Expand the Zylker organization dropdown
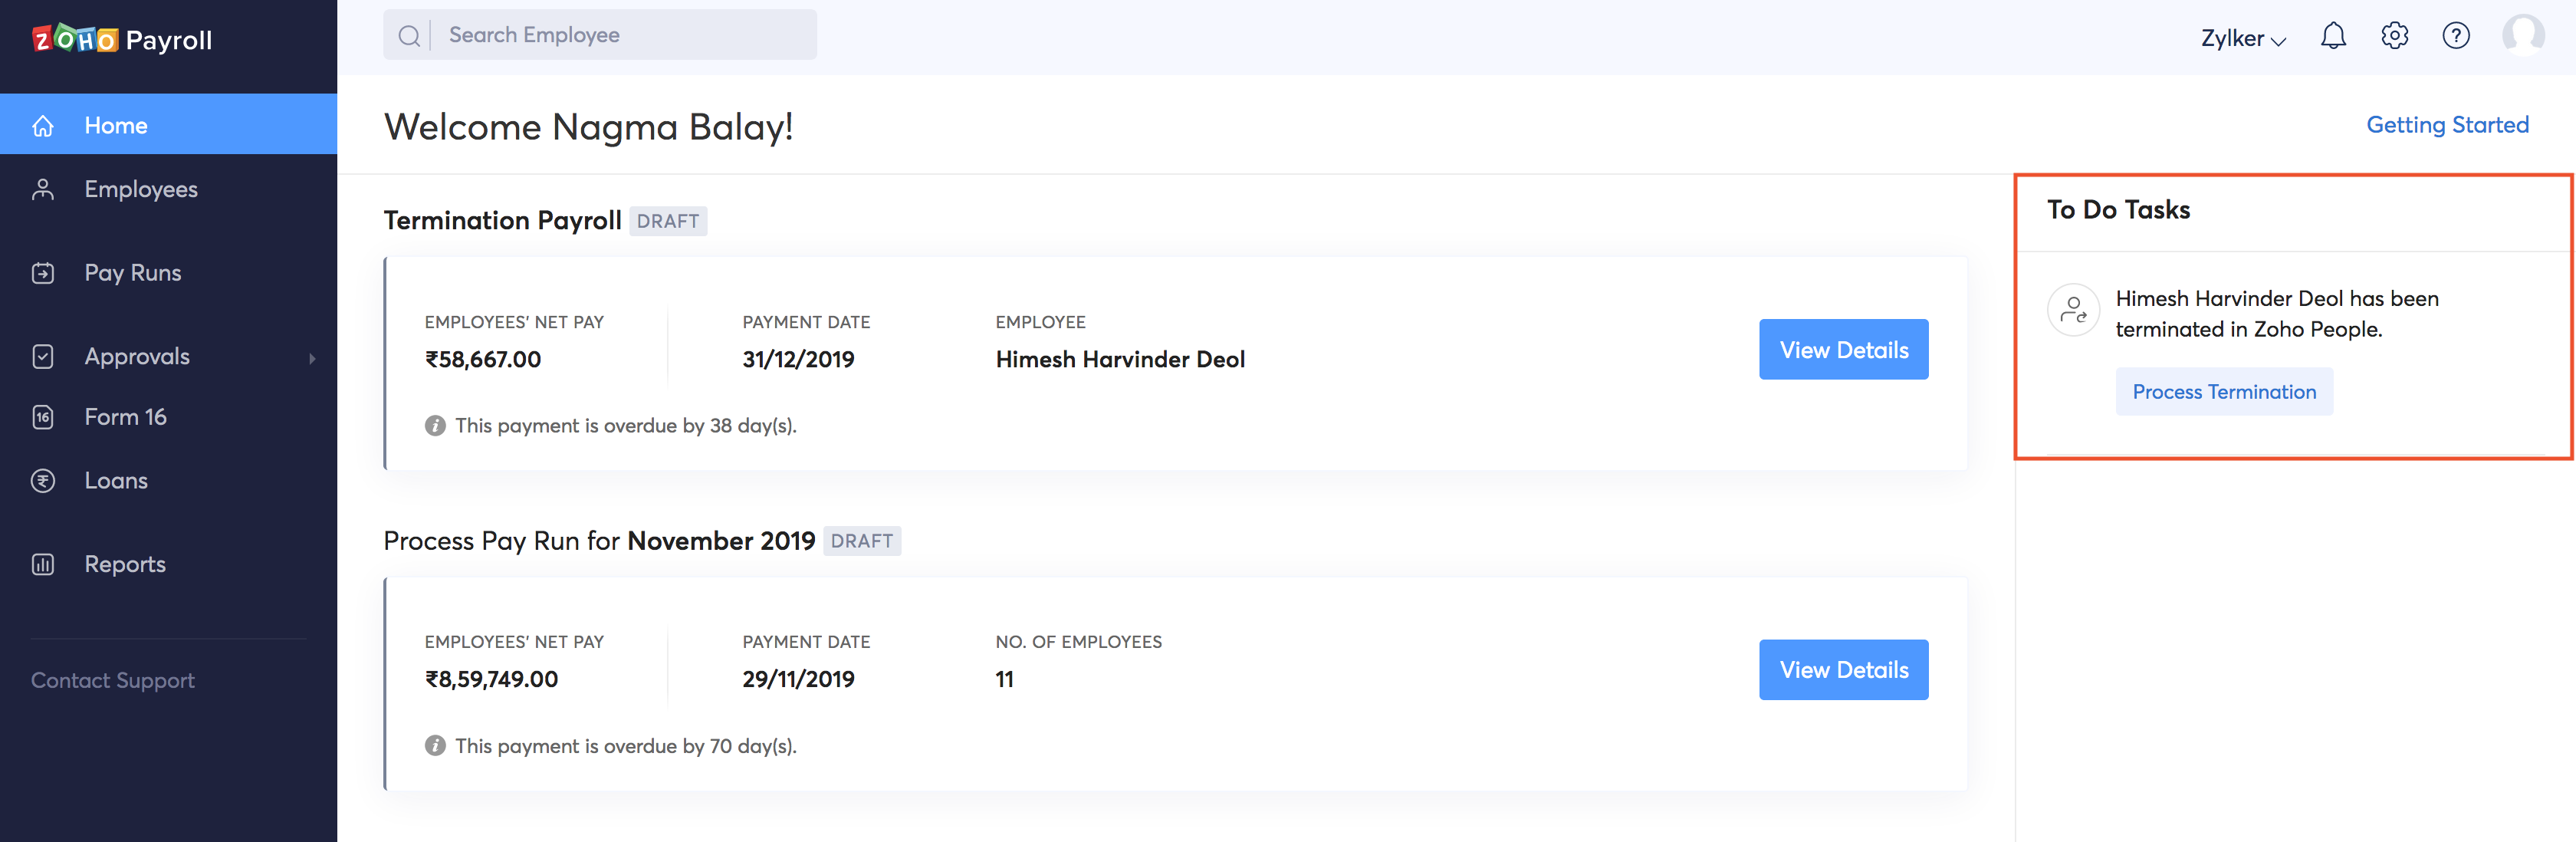Image resolution: width=2576 pixels, height=842 pixels. click(2242, 39)
